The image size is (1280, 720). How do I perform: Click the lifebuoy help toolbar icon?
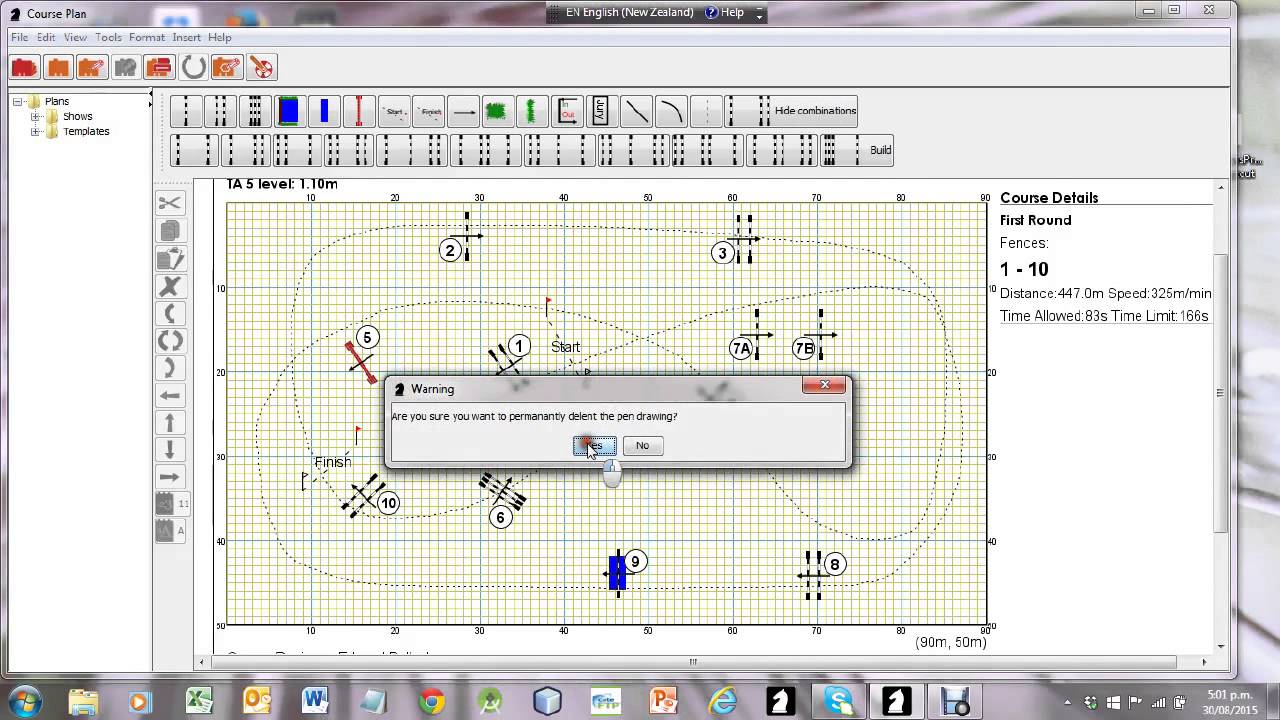(x=261, y=67)
